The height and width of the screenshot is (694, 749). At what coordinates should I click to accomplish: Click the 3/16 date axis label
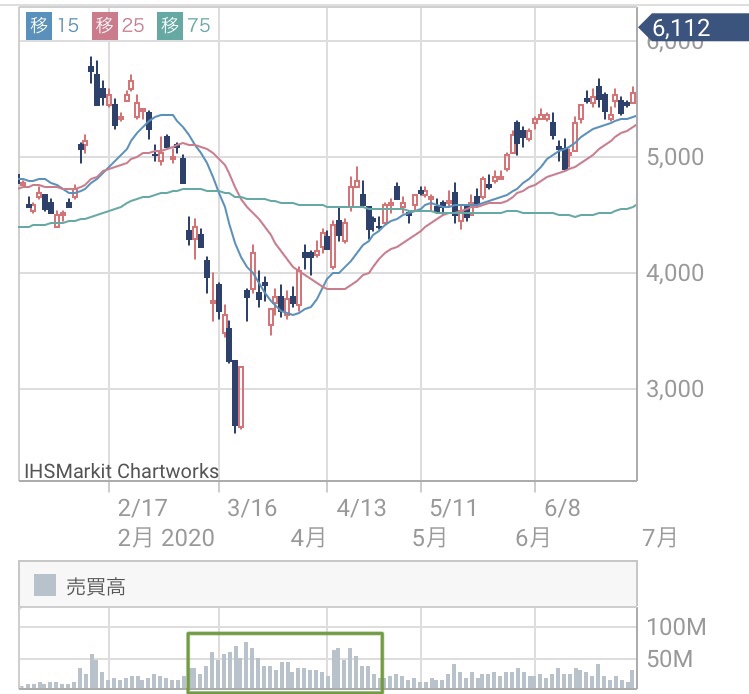pyautogui.click(x=252, y=508)
